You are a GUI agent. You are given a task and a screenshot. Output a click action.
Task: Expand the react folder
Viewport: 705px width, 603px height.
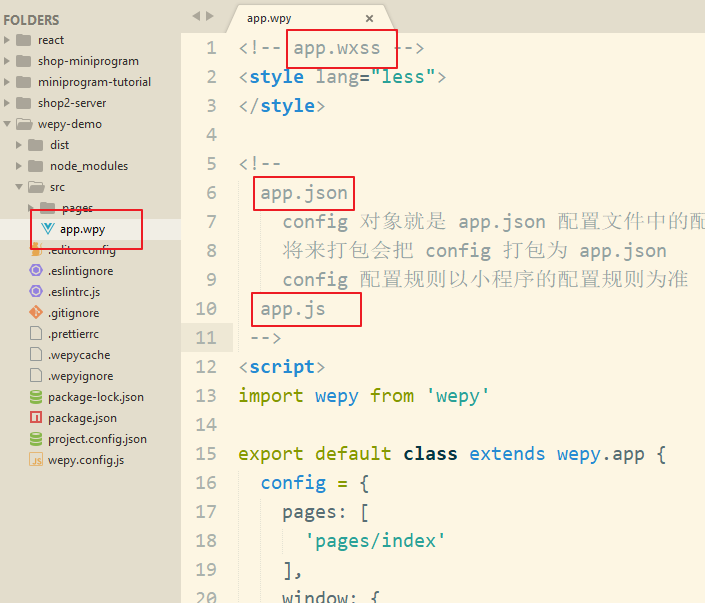pos(50,40)
